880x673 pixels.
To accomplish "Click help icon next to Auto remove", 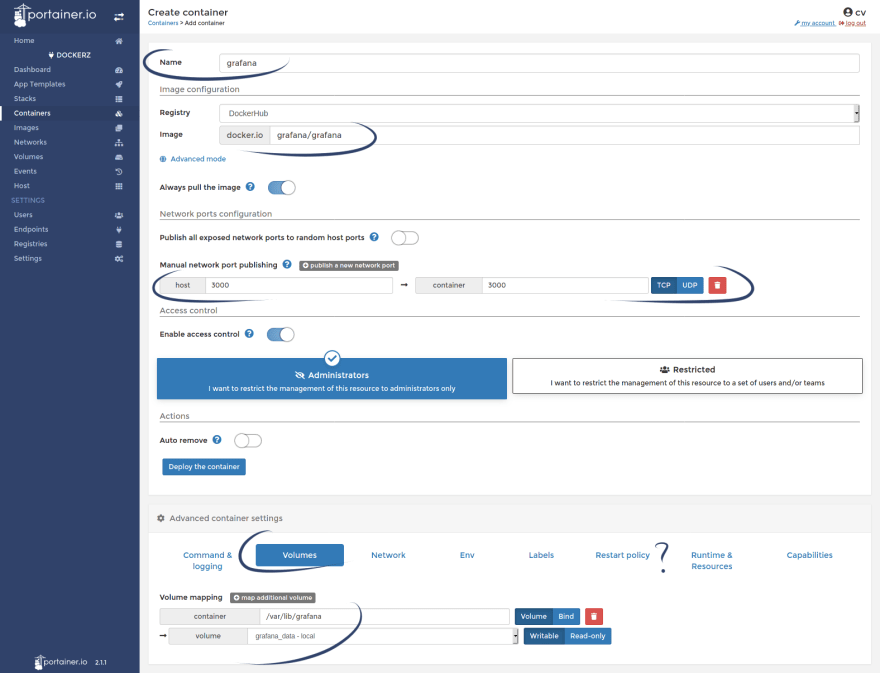I will point(217,439).
